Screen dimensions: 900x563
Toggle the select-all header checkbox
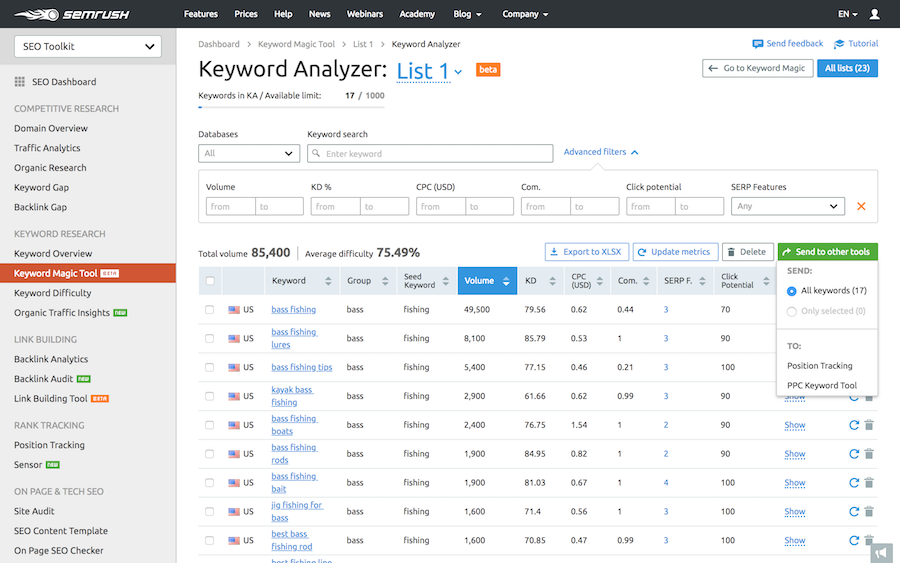coord(210,281)
